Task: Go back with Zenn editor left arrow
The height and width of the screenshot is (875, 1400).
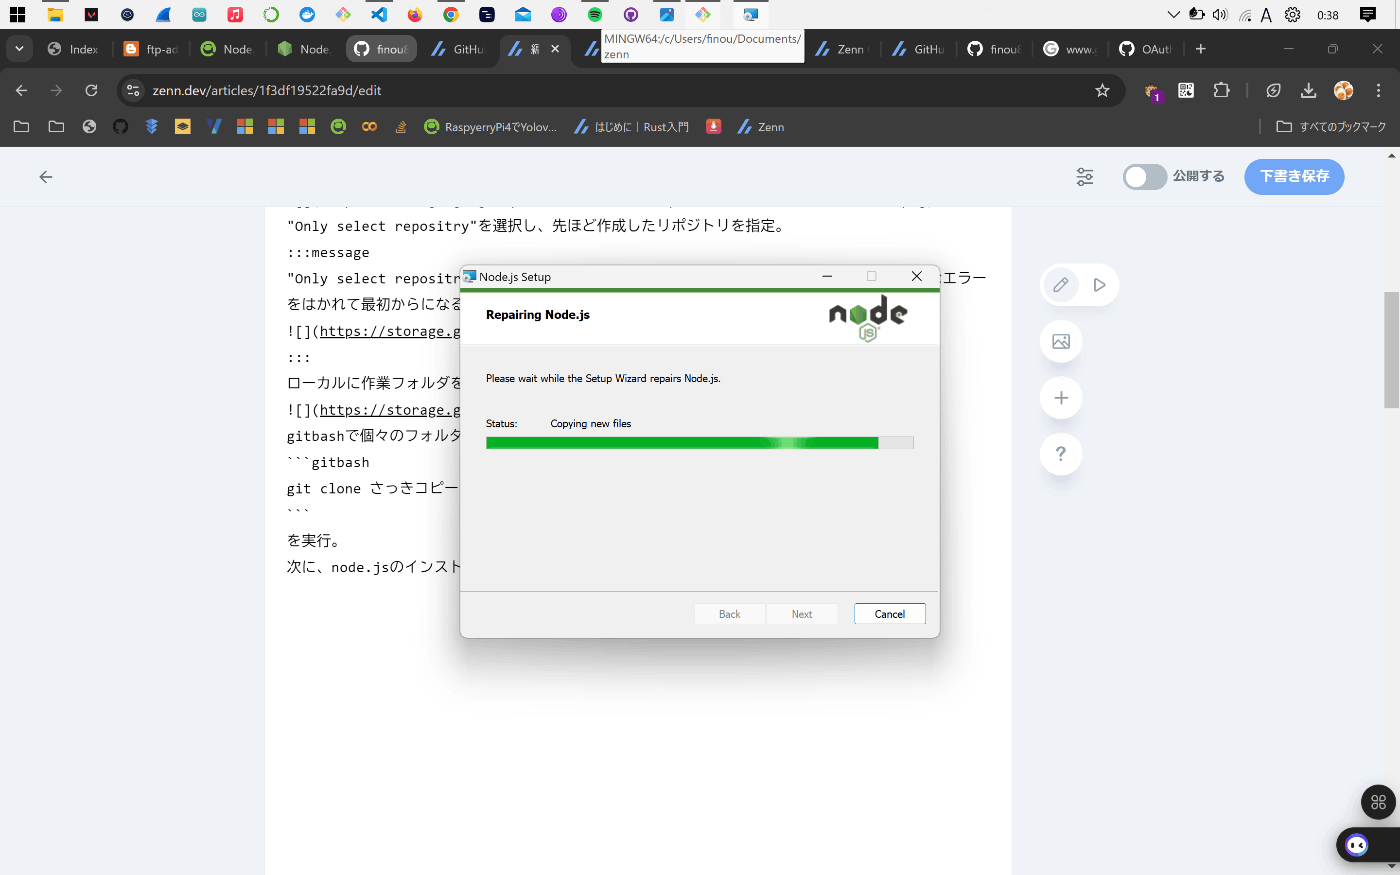Action: click(x=45, y=177)
